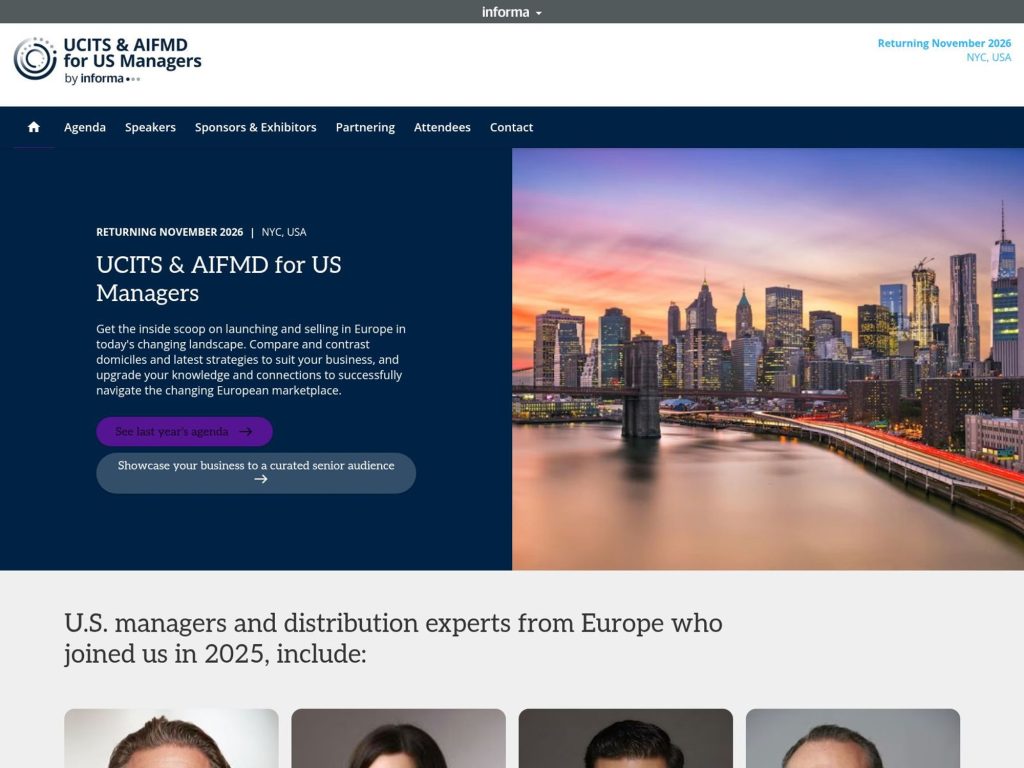Click NYC, USA location text link
This screenshot has width=1024, height=768.
click(989, 57)
